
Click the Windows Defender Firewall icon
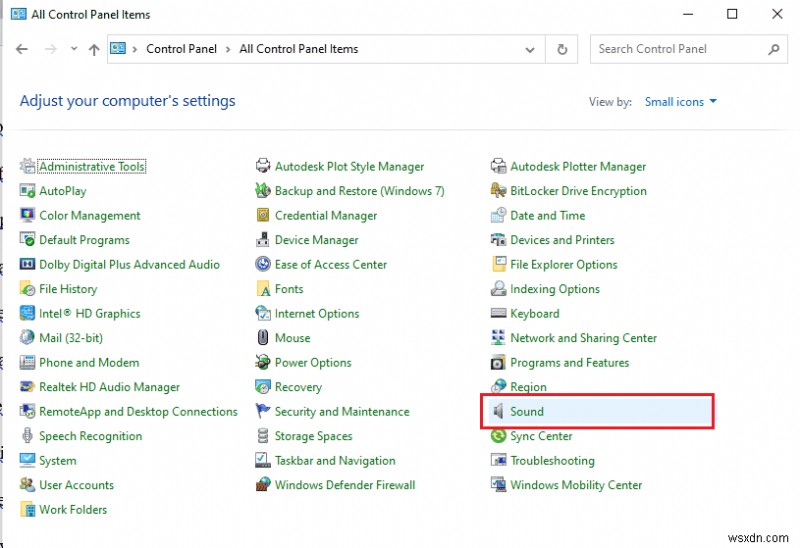point(263,485)
